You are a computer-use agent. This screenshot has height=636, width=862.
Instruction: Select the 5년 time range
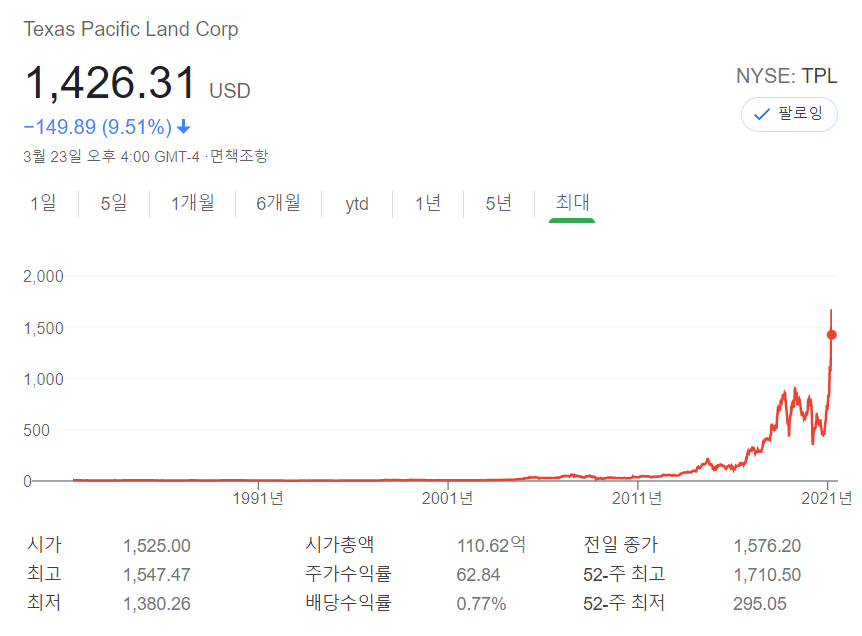click(497, 203)
